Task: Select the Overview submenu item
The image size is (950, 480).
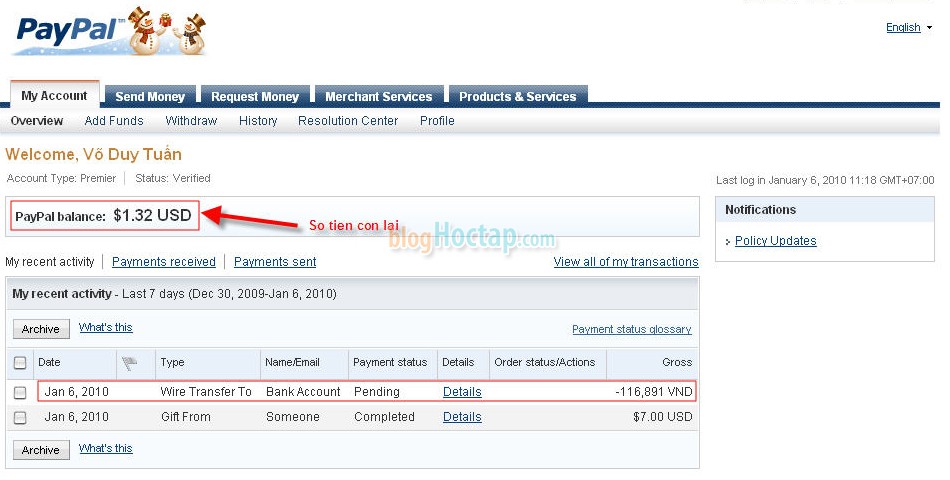Action: click(x=37, y=121)
